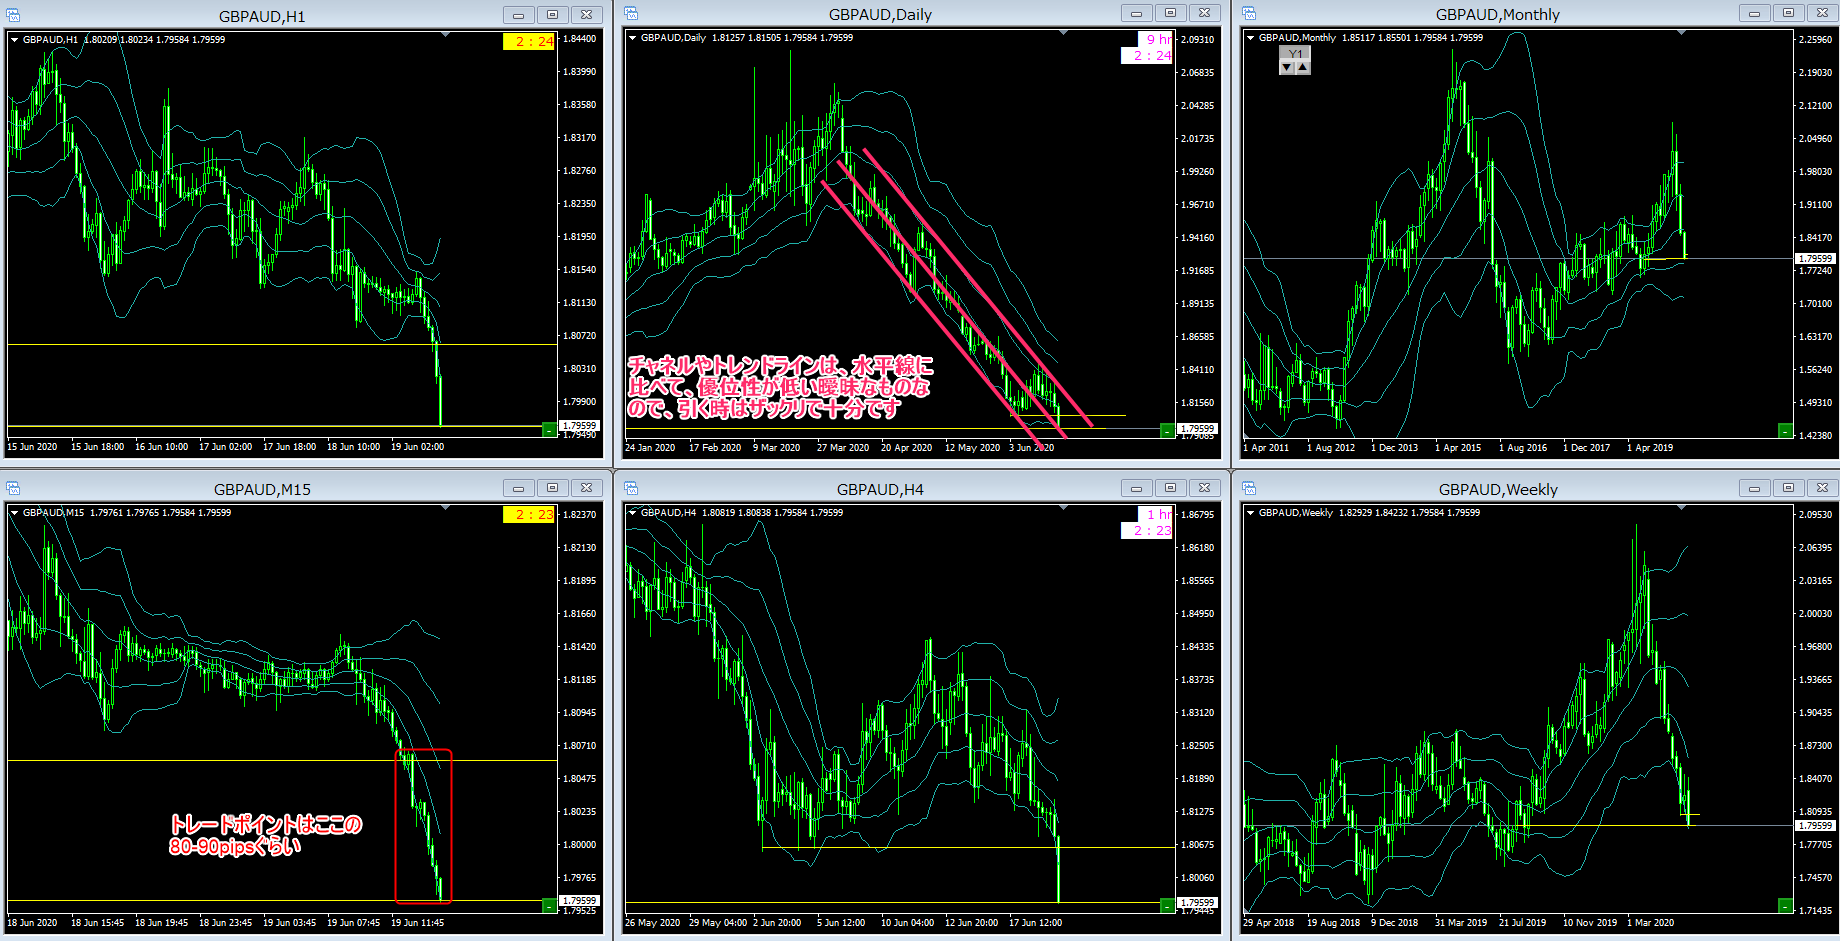
Task: Expand the GBPAUD,H1 chart header triangle
Action: [14, 40]
